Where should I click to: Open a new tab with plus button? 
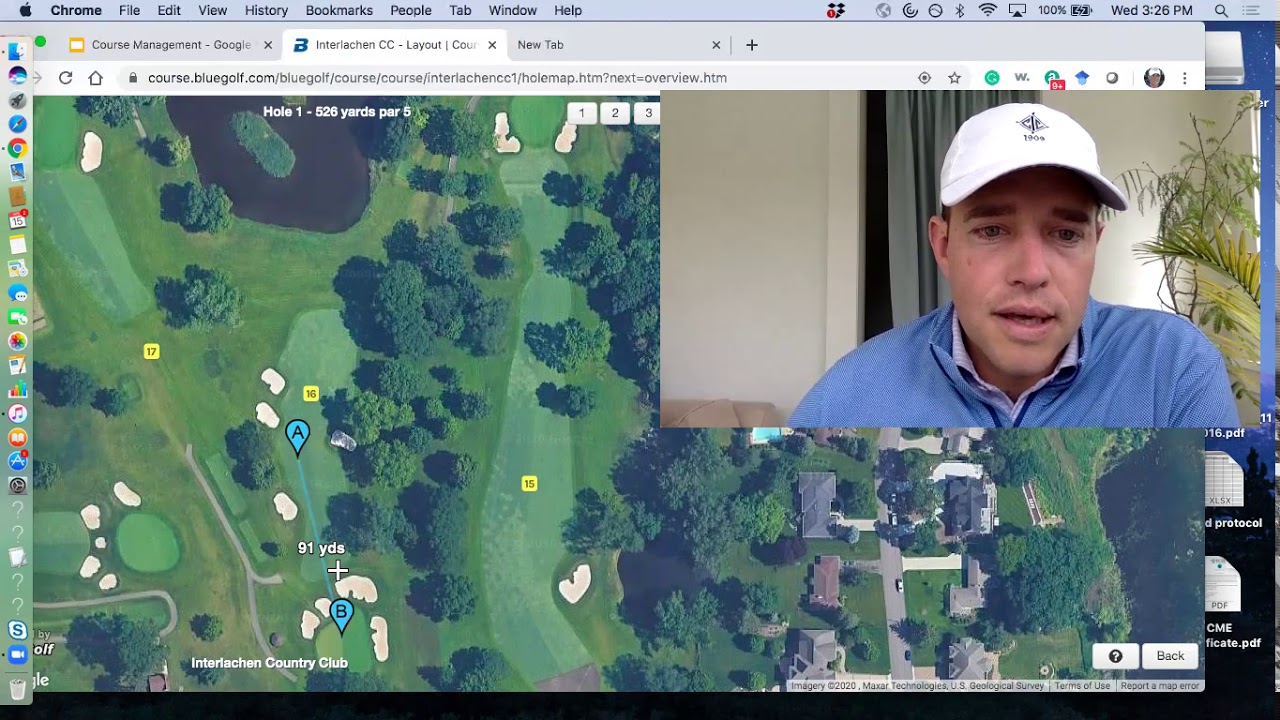pyautogui.click(x=752, y=45)
